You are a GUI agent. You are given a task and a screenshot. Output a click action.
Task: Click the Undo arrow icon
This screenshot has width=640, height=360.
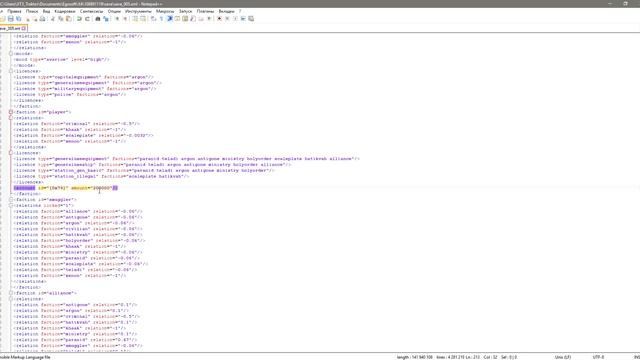click(x=79, y=19)
